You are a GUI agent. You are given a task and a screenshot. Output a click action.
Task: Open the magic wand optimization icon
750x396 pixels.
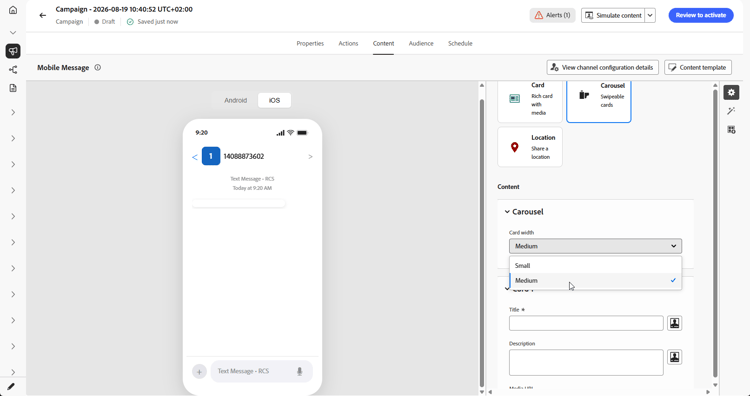tap(731, 111)
